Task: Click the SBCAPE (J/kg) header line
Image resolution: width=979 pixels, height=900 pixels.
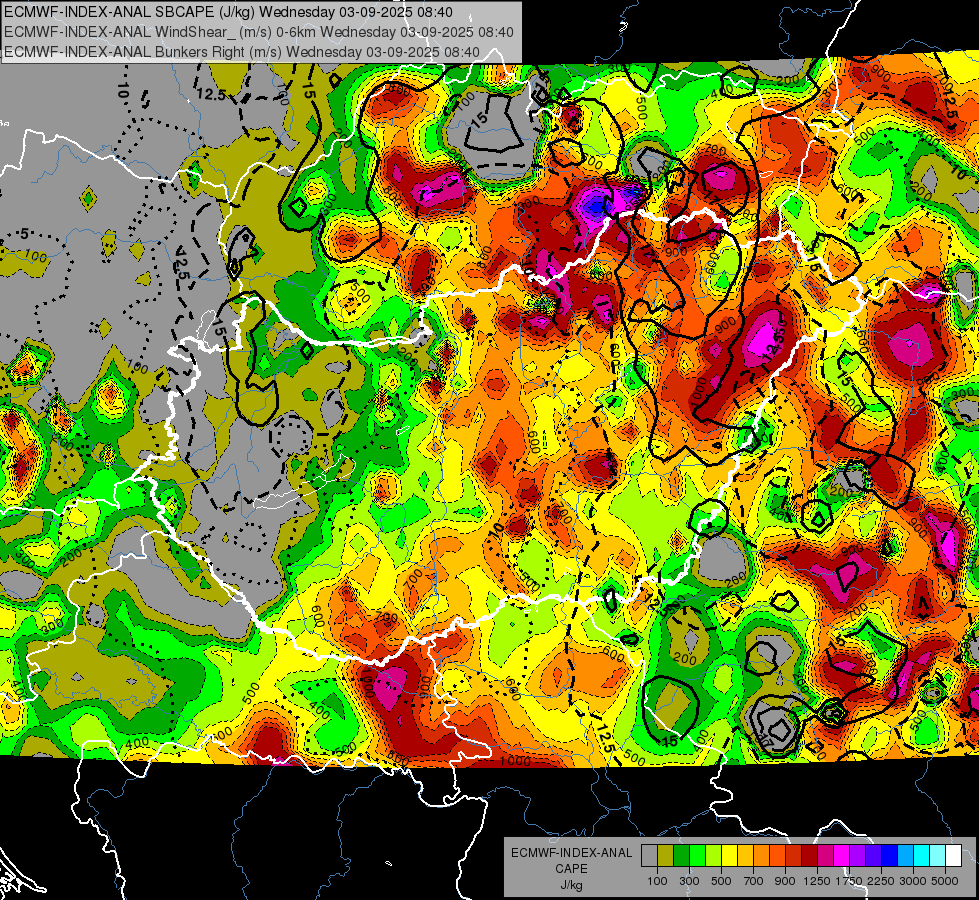Action: pyautogui.click(x=229, y=12)
